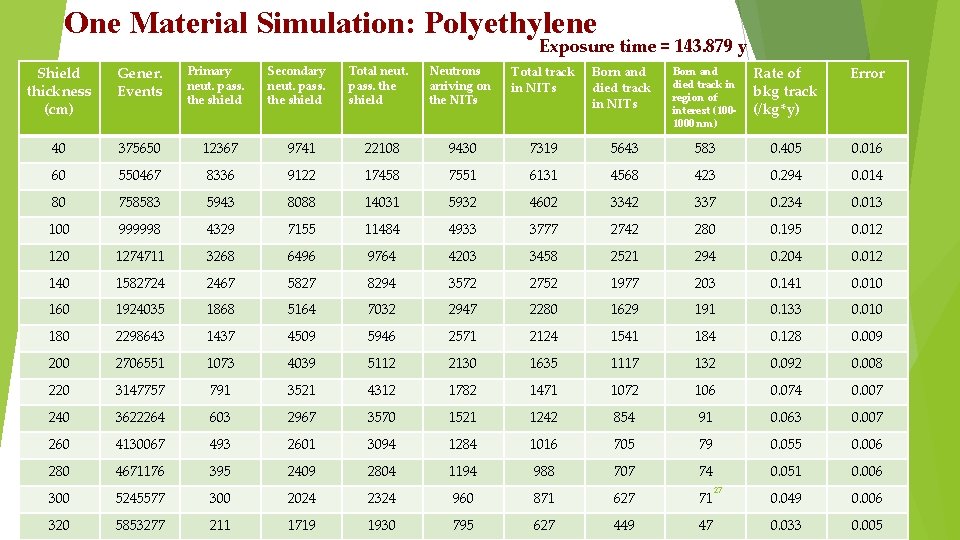The image size is (960, 540).
Task: Select the generated events value 1582724
Action: [140, 283]
